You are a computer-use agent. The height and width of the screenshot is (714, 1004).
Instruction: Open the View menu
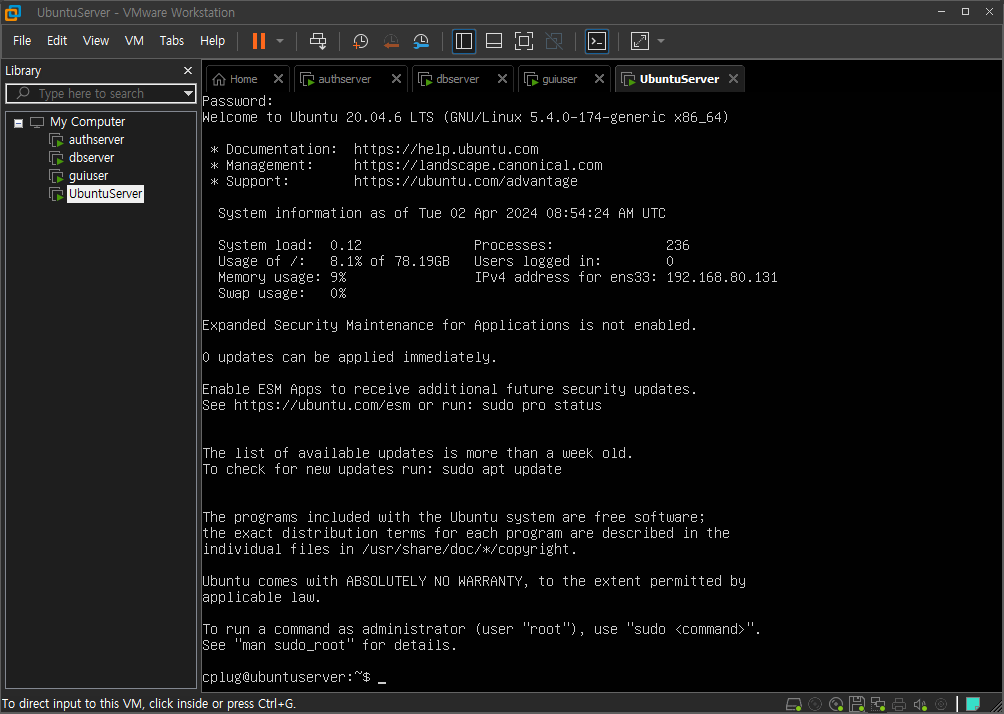point(95,40)
